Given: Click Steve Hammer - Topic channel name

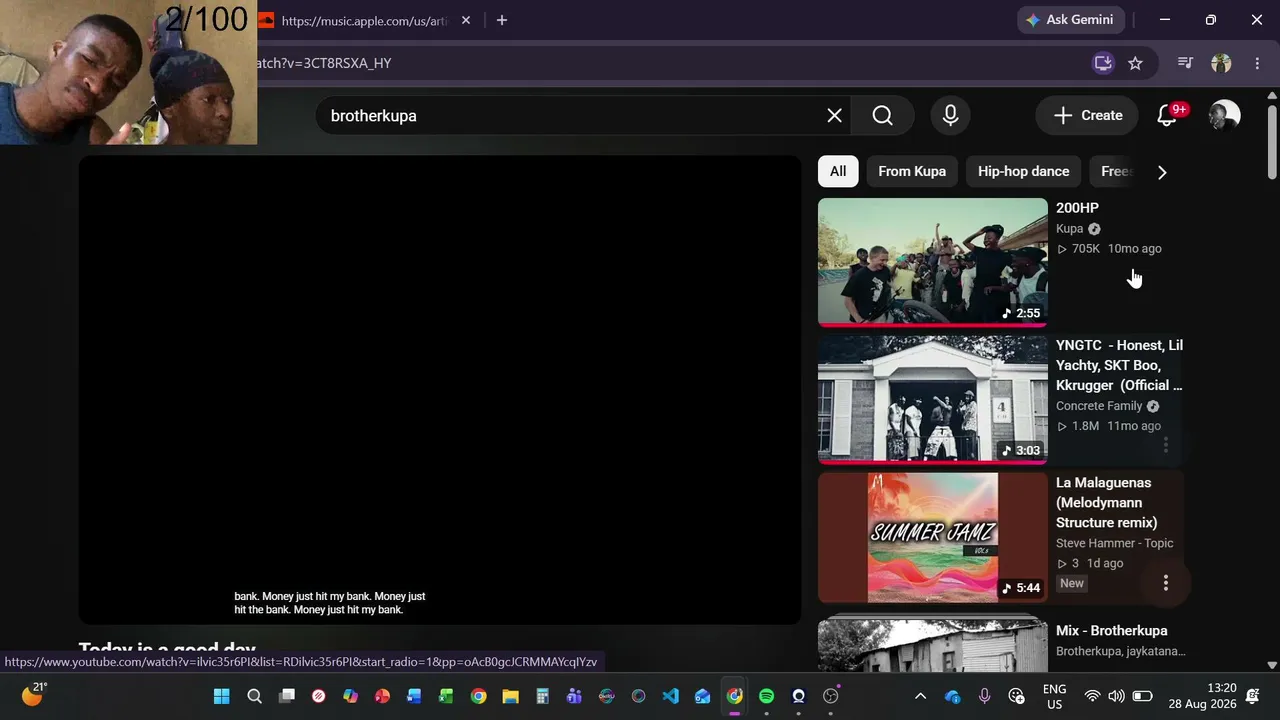Looking at the screenshot, I should click(1115, 543).
